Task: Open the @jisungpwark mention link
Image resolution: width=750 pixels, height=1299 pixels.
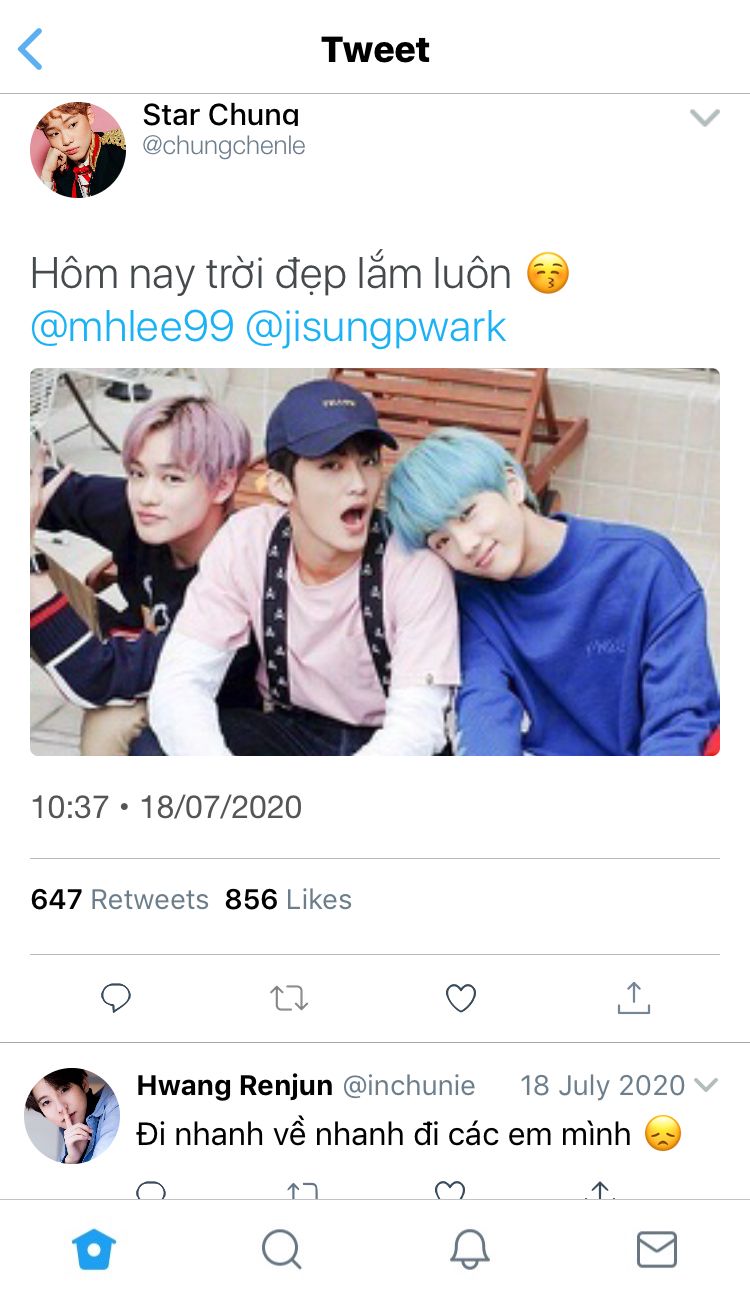Action: [x=376, y=327]
